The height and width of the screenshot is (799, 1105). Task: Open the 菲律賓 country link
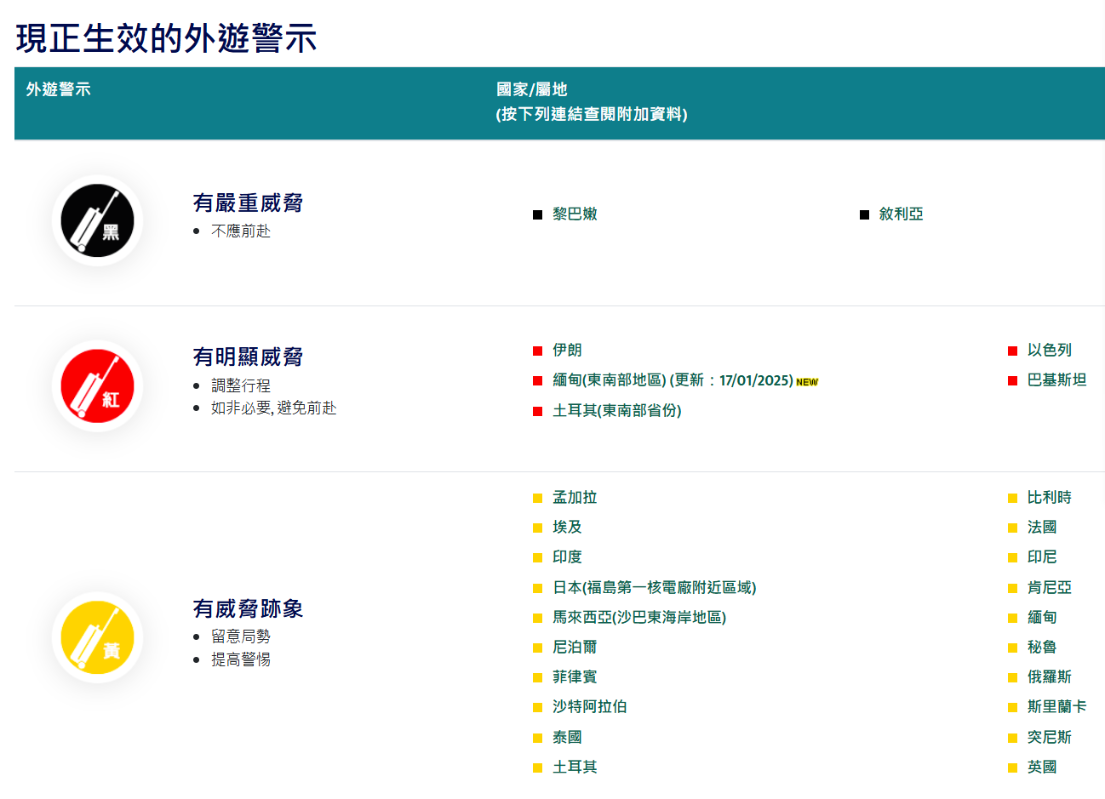pos(574,677)
